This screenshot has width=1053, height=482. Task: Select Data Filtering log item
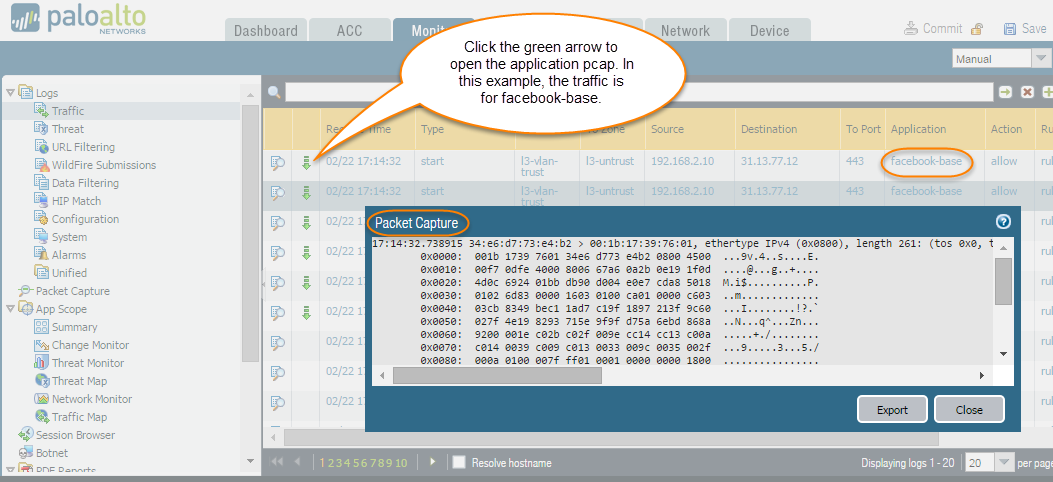click(x=85, y=183)
